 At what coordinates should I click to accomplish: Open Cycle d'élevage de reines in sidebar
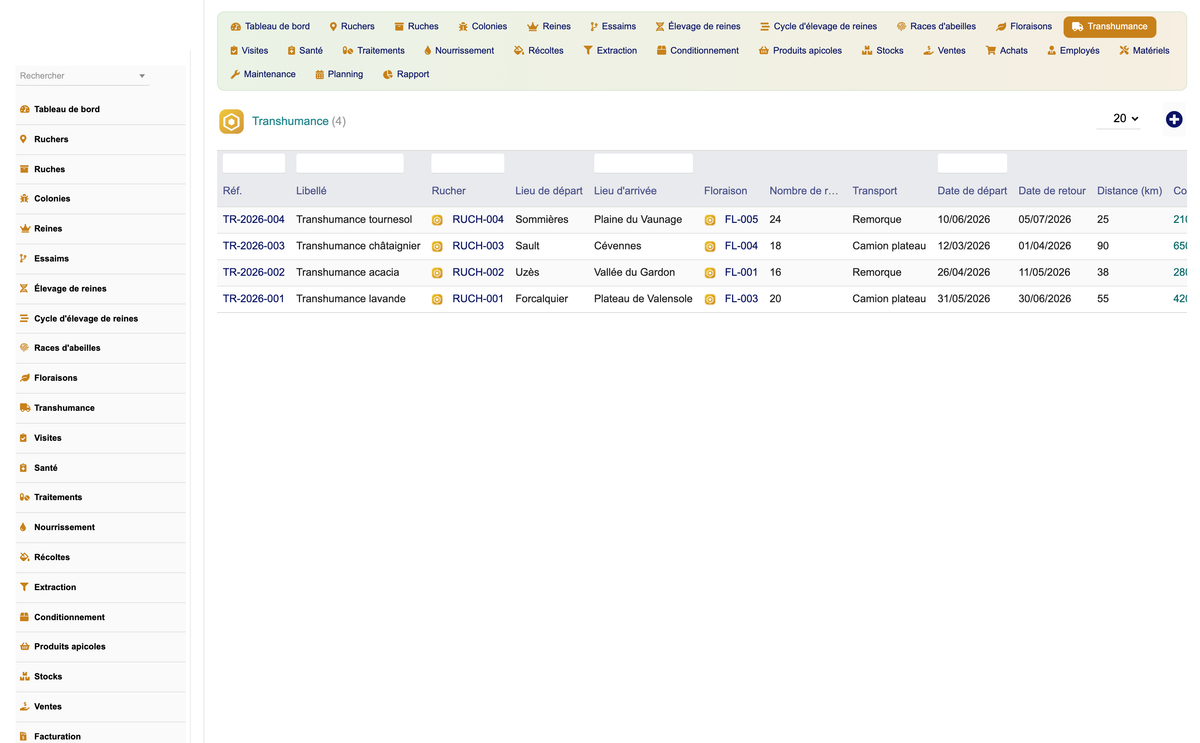pyautogui.click(x=100, y=318)
